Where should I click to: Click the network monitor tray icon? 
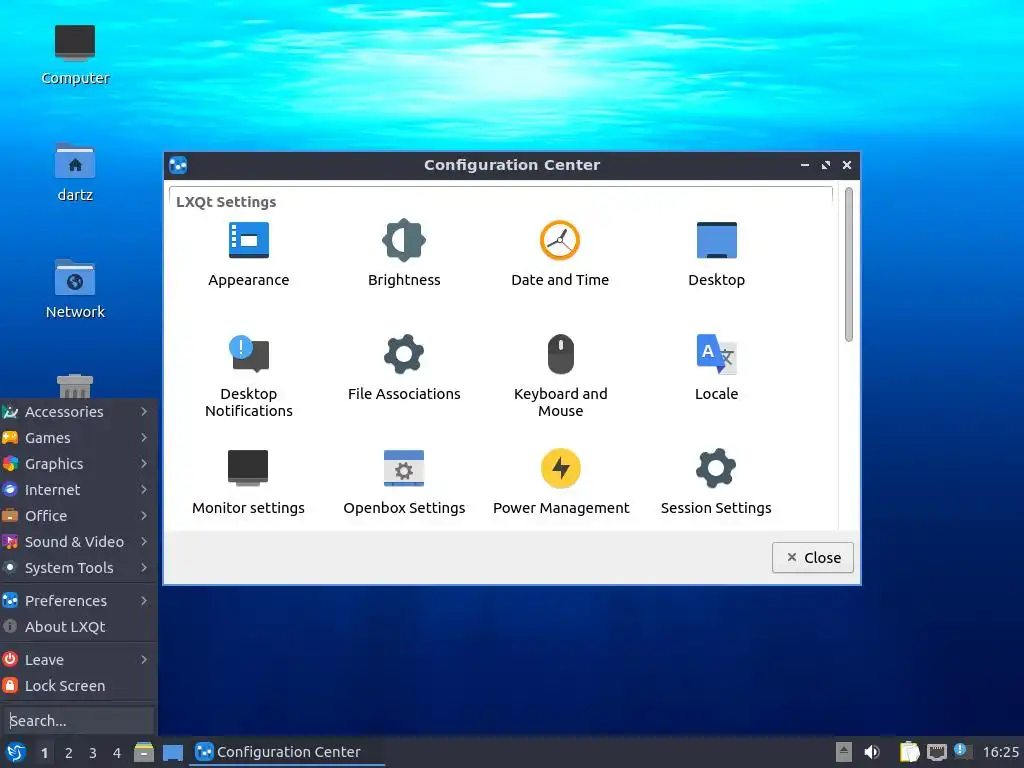(936, 752)
